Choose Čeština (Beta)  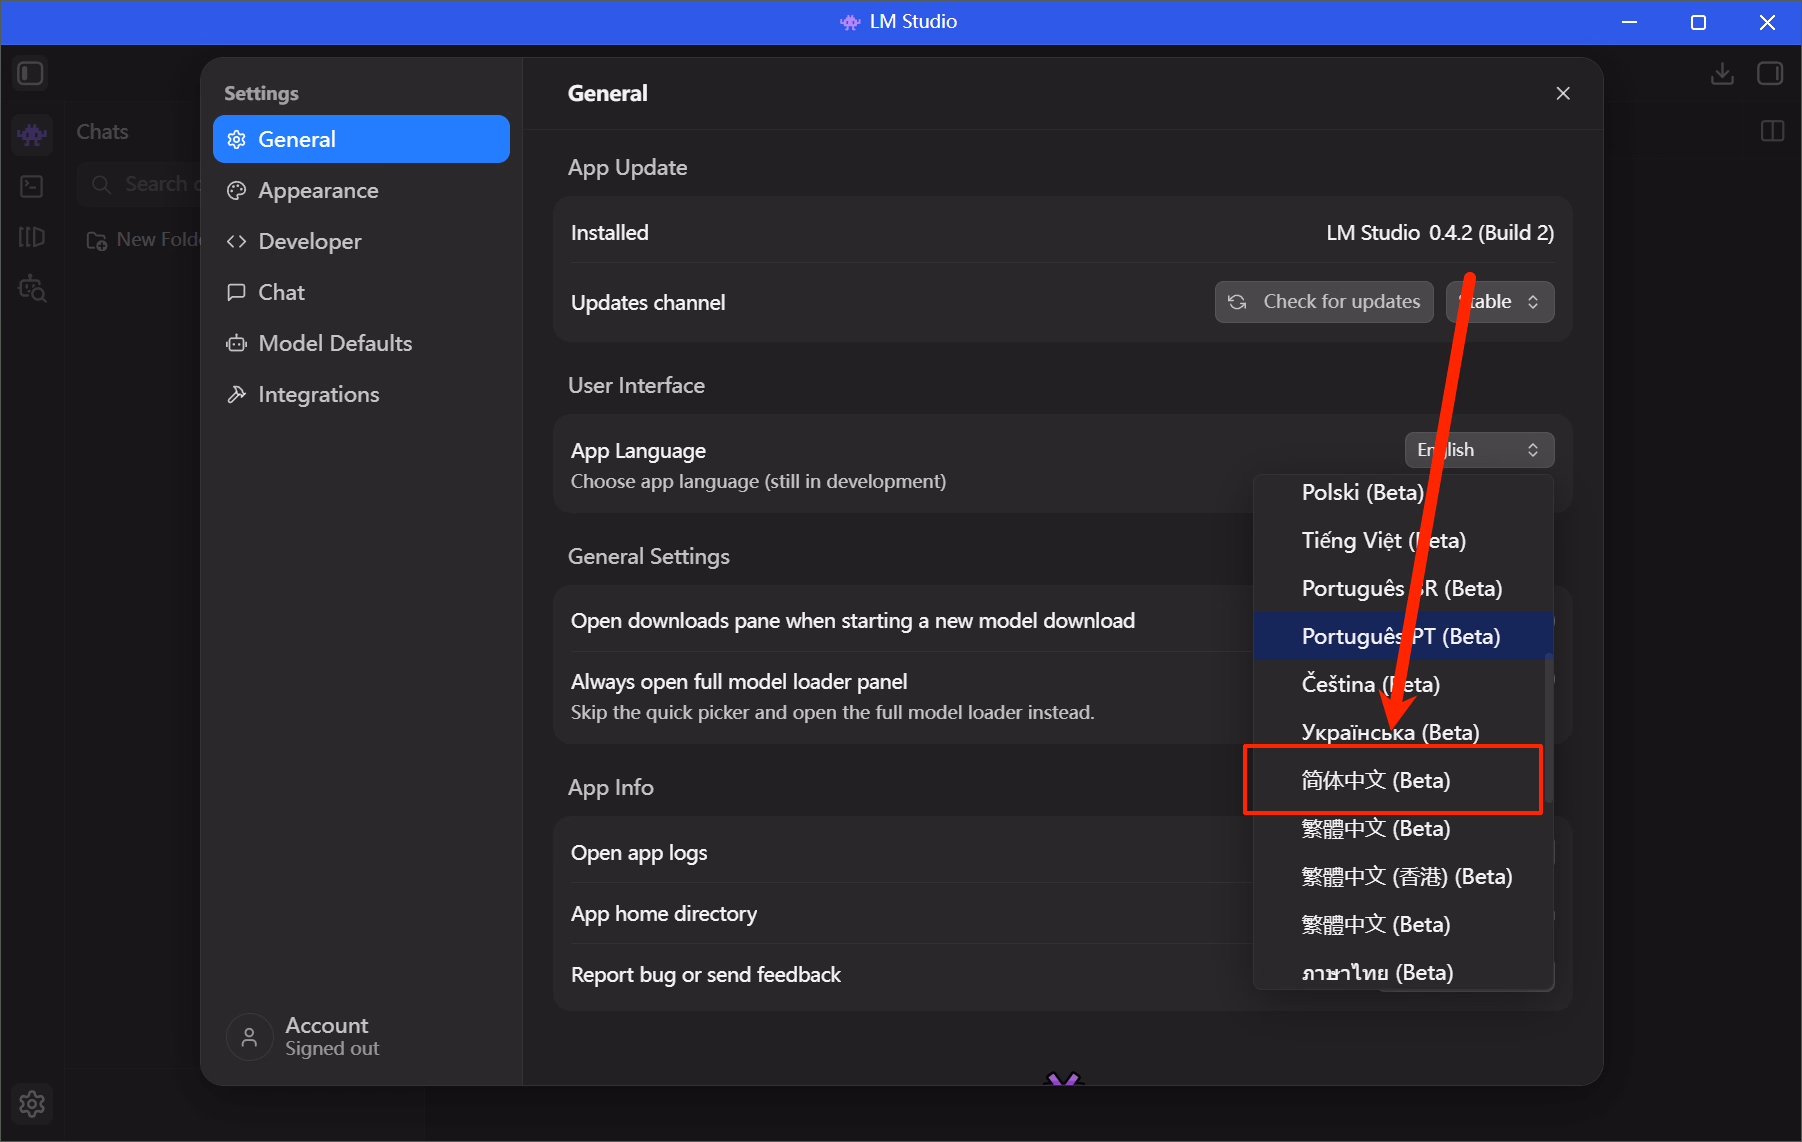coord(1403,684)
